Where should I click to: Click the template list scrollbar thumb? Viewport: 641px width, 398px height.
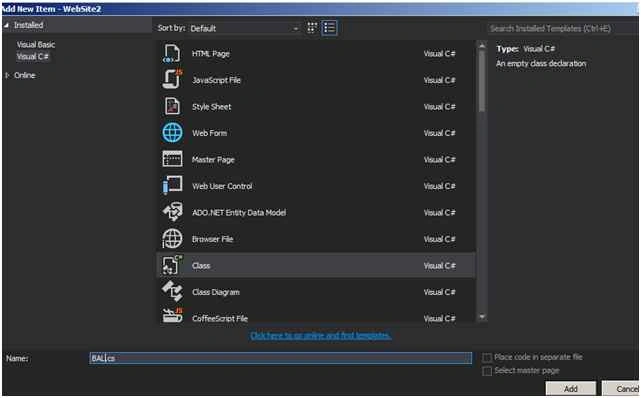pos(482,80)
